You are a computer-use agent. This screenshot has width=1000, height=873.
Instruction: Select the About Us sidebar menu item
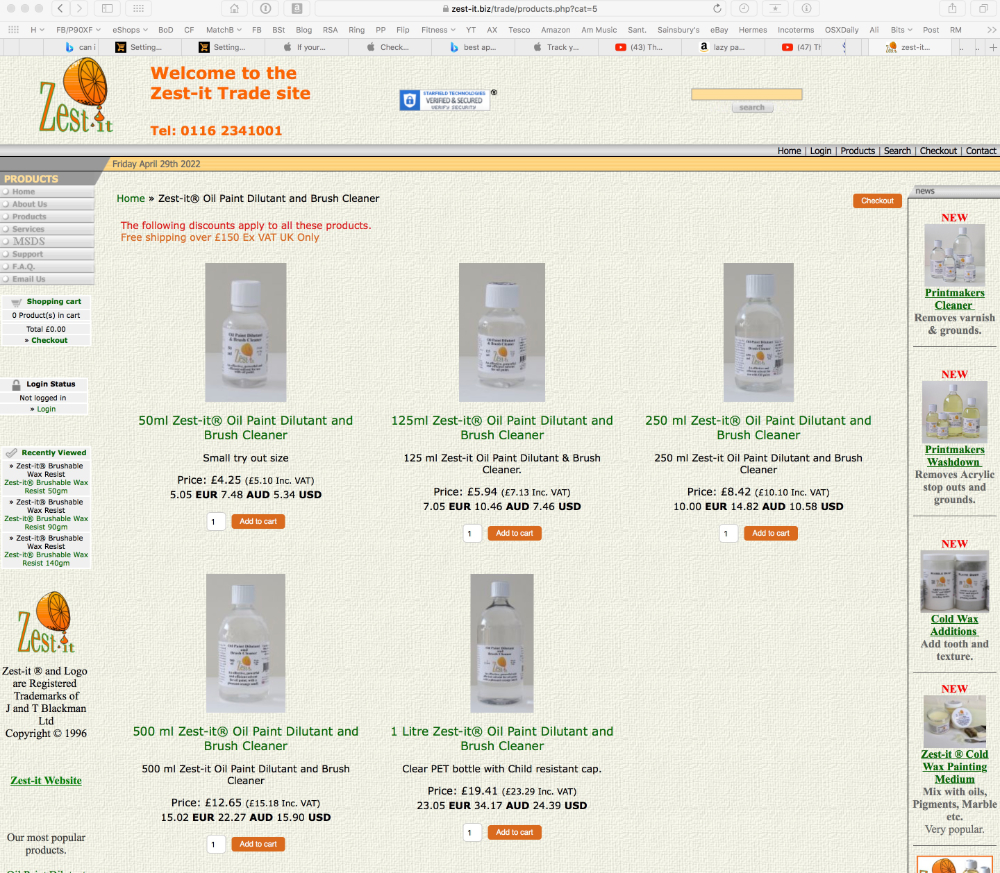[x=29, y=204]
